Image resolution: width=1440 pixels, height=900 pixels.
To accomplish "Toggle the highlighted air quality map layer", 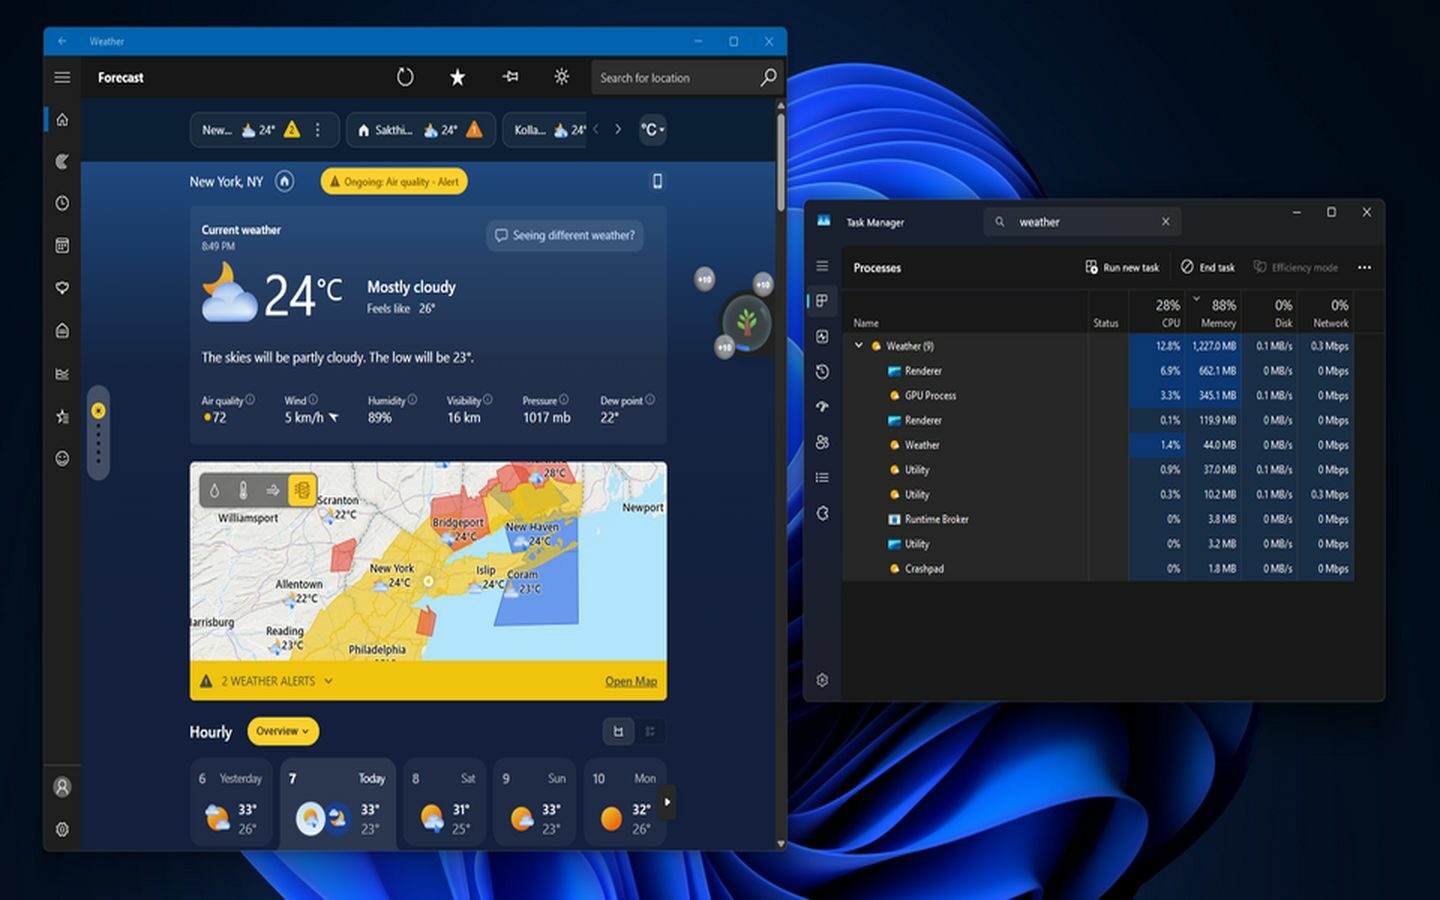I will [x=302, y=490].
